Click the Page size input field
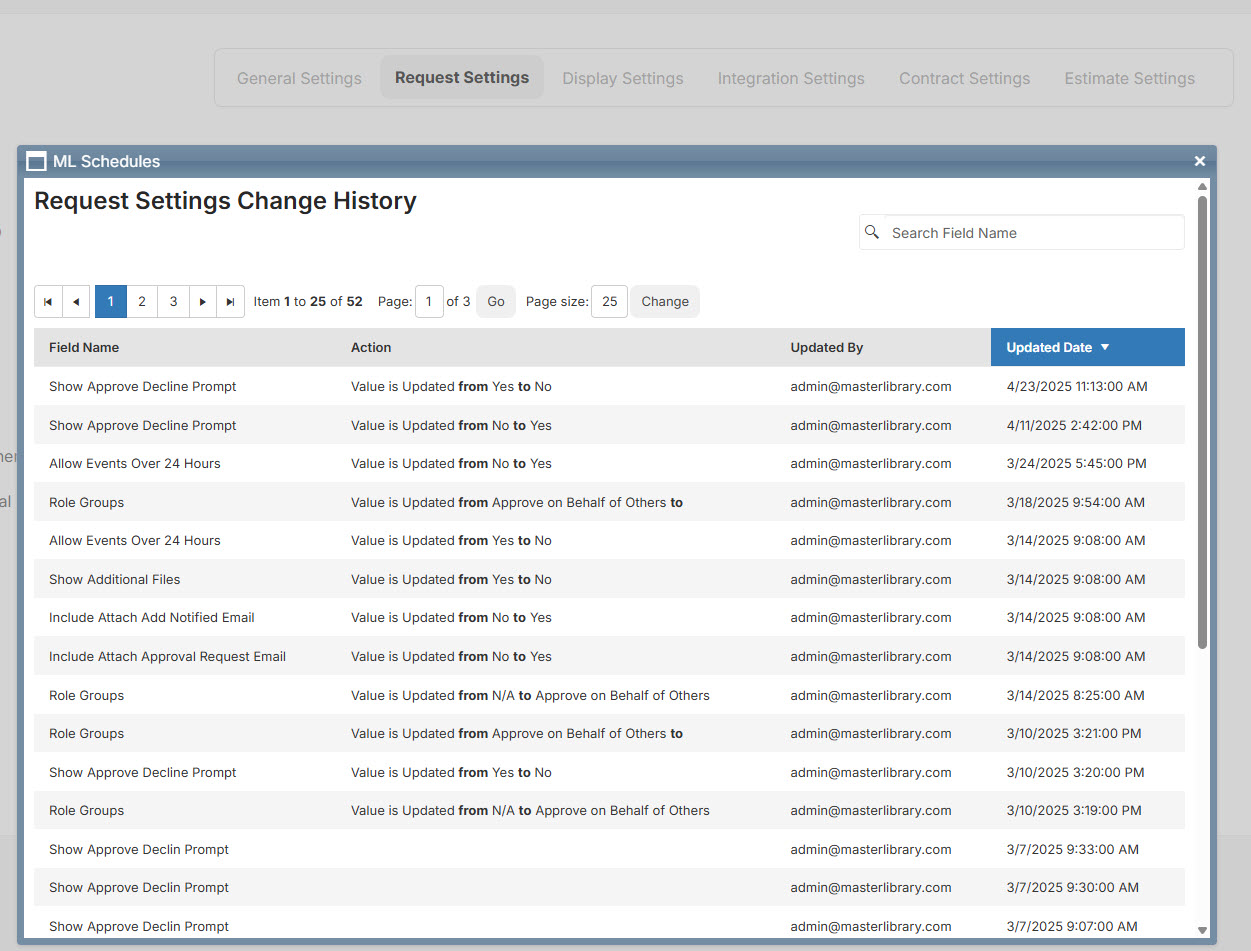1251x951 pixels. pyautogui.click(x=609, y=302)
